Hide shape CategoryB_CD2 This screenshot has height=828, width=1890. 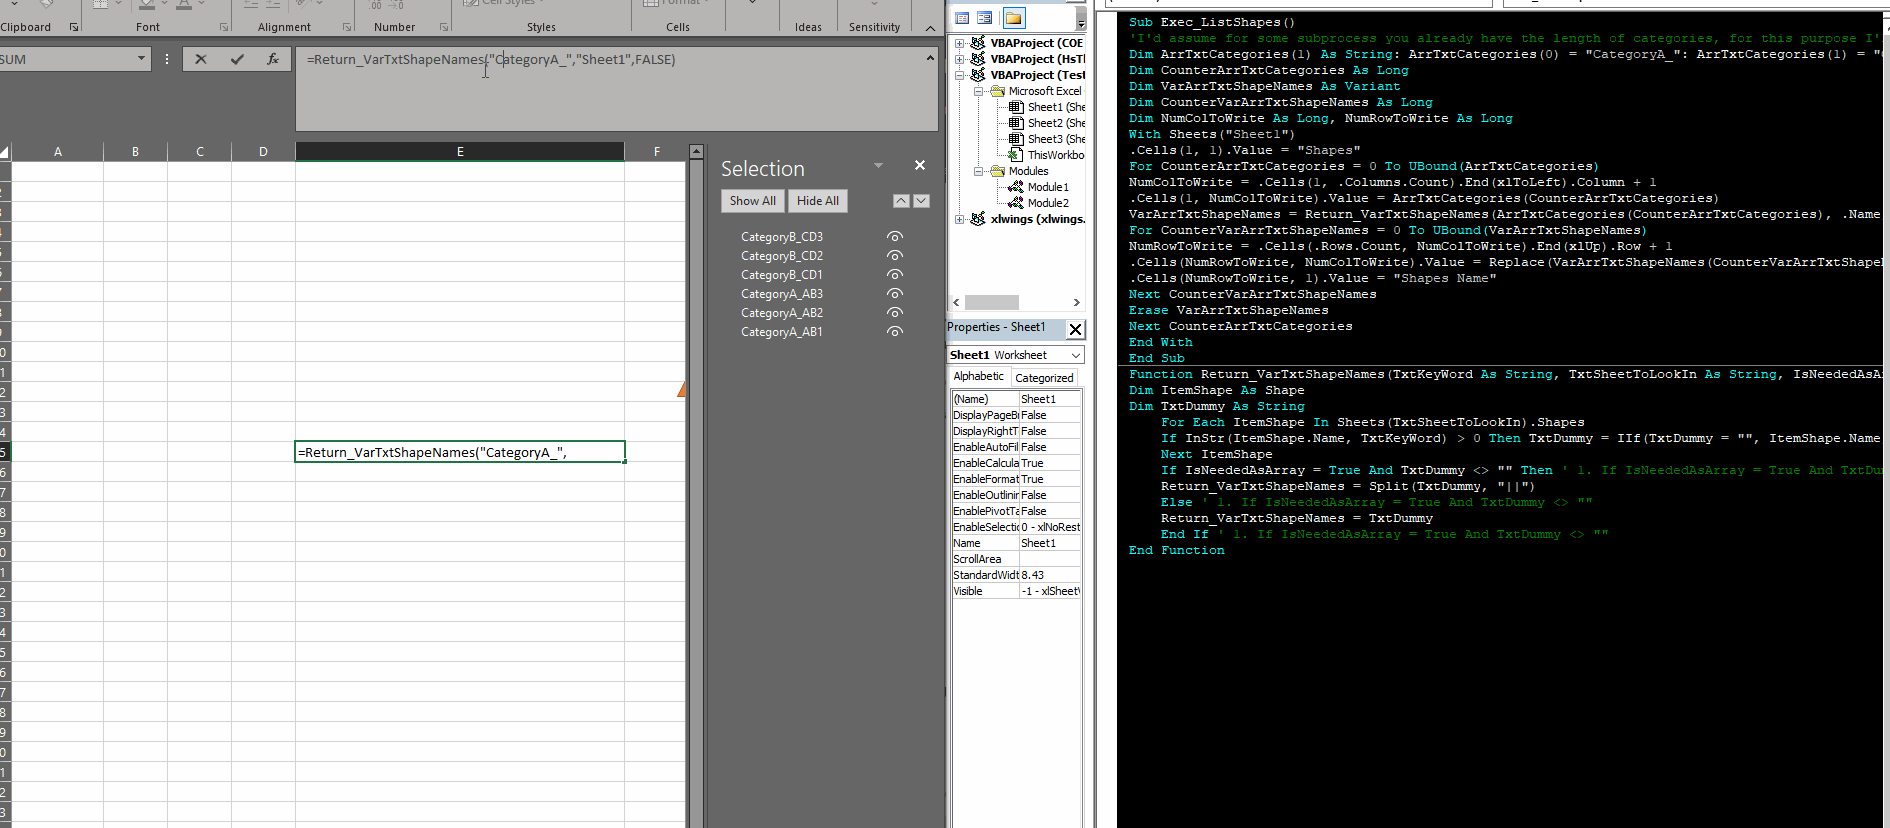pyautogui.click(x=895, y=256)
